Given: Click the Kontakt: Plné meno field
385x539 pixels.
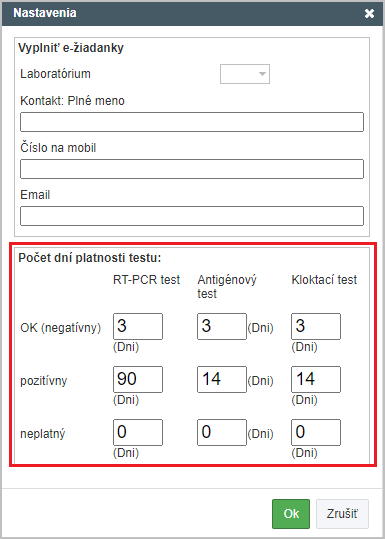Looking at the screenshot, I should click(192, 122).
